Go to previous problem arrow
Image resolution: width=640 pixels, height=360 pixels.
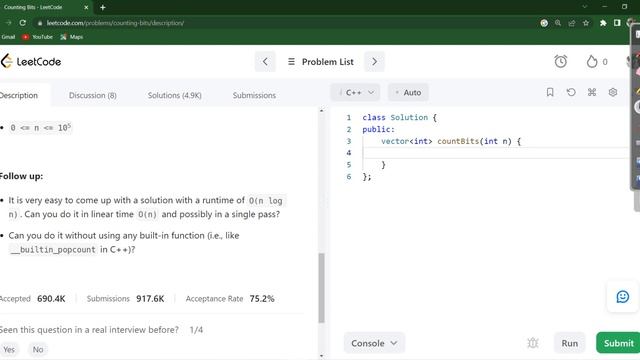pos(265,62)
